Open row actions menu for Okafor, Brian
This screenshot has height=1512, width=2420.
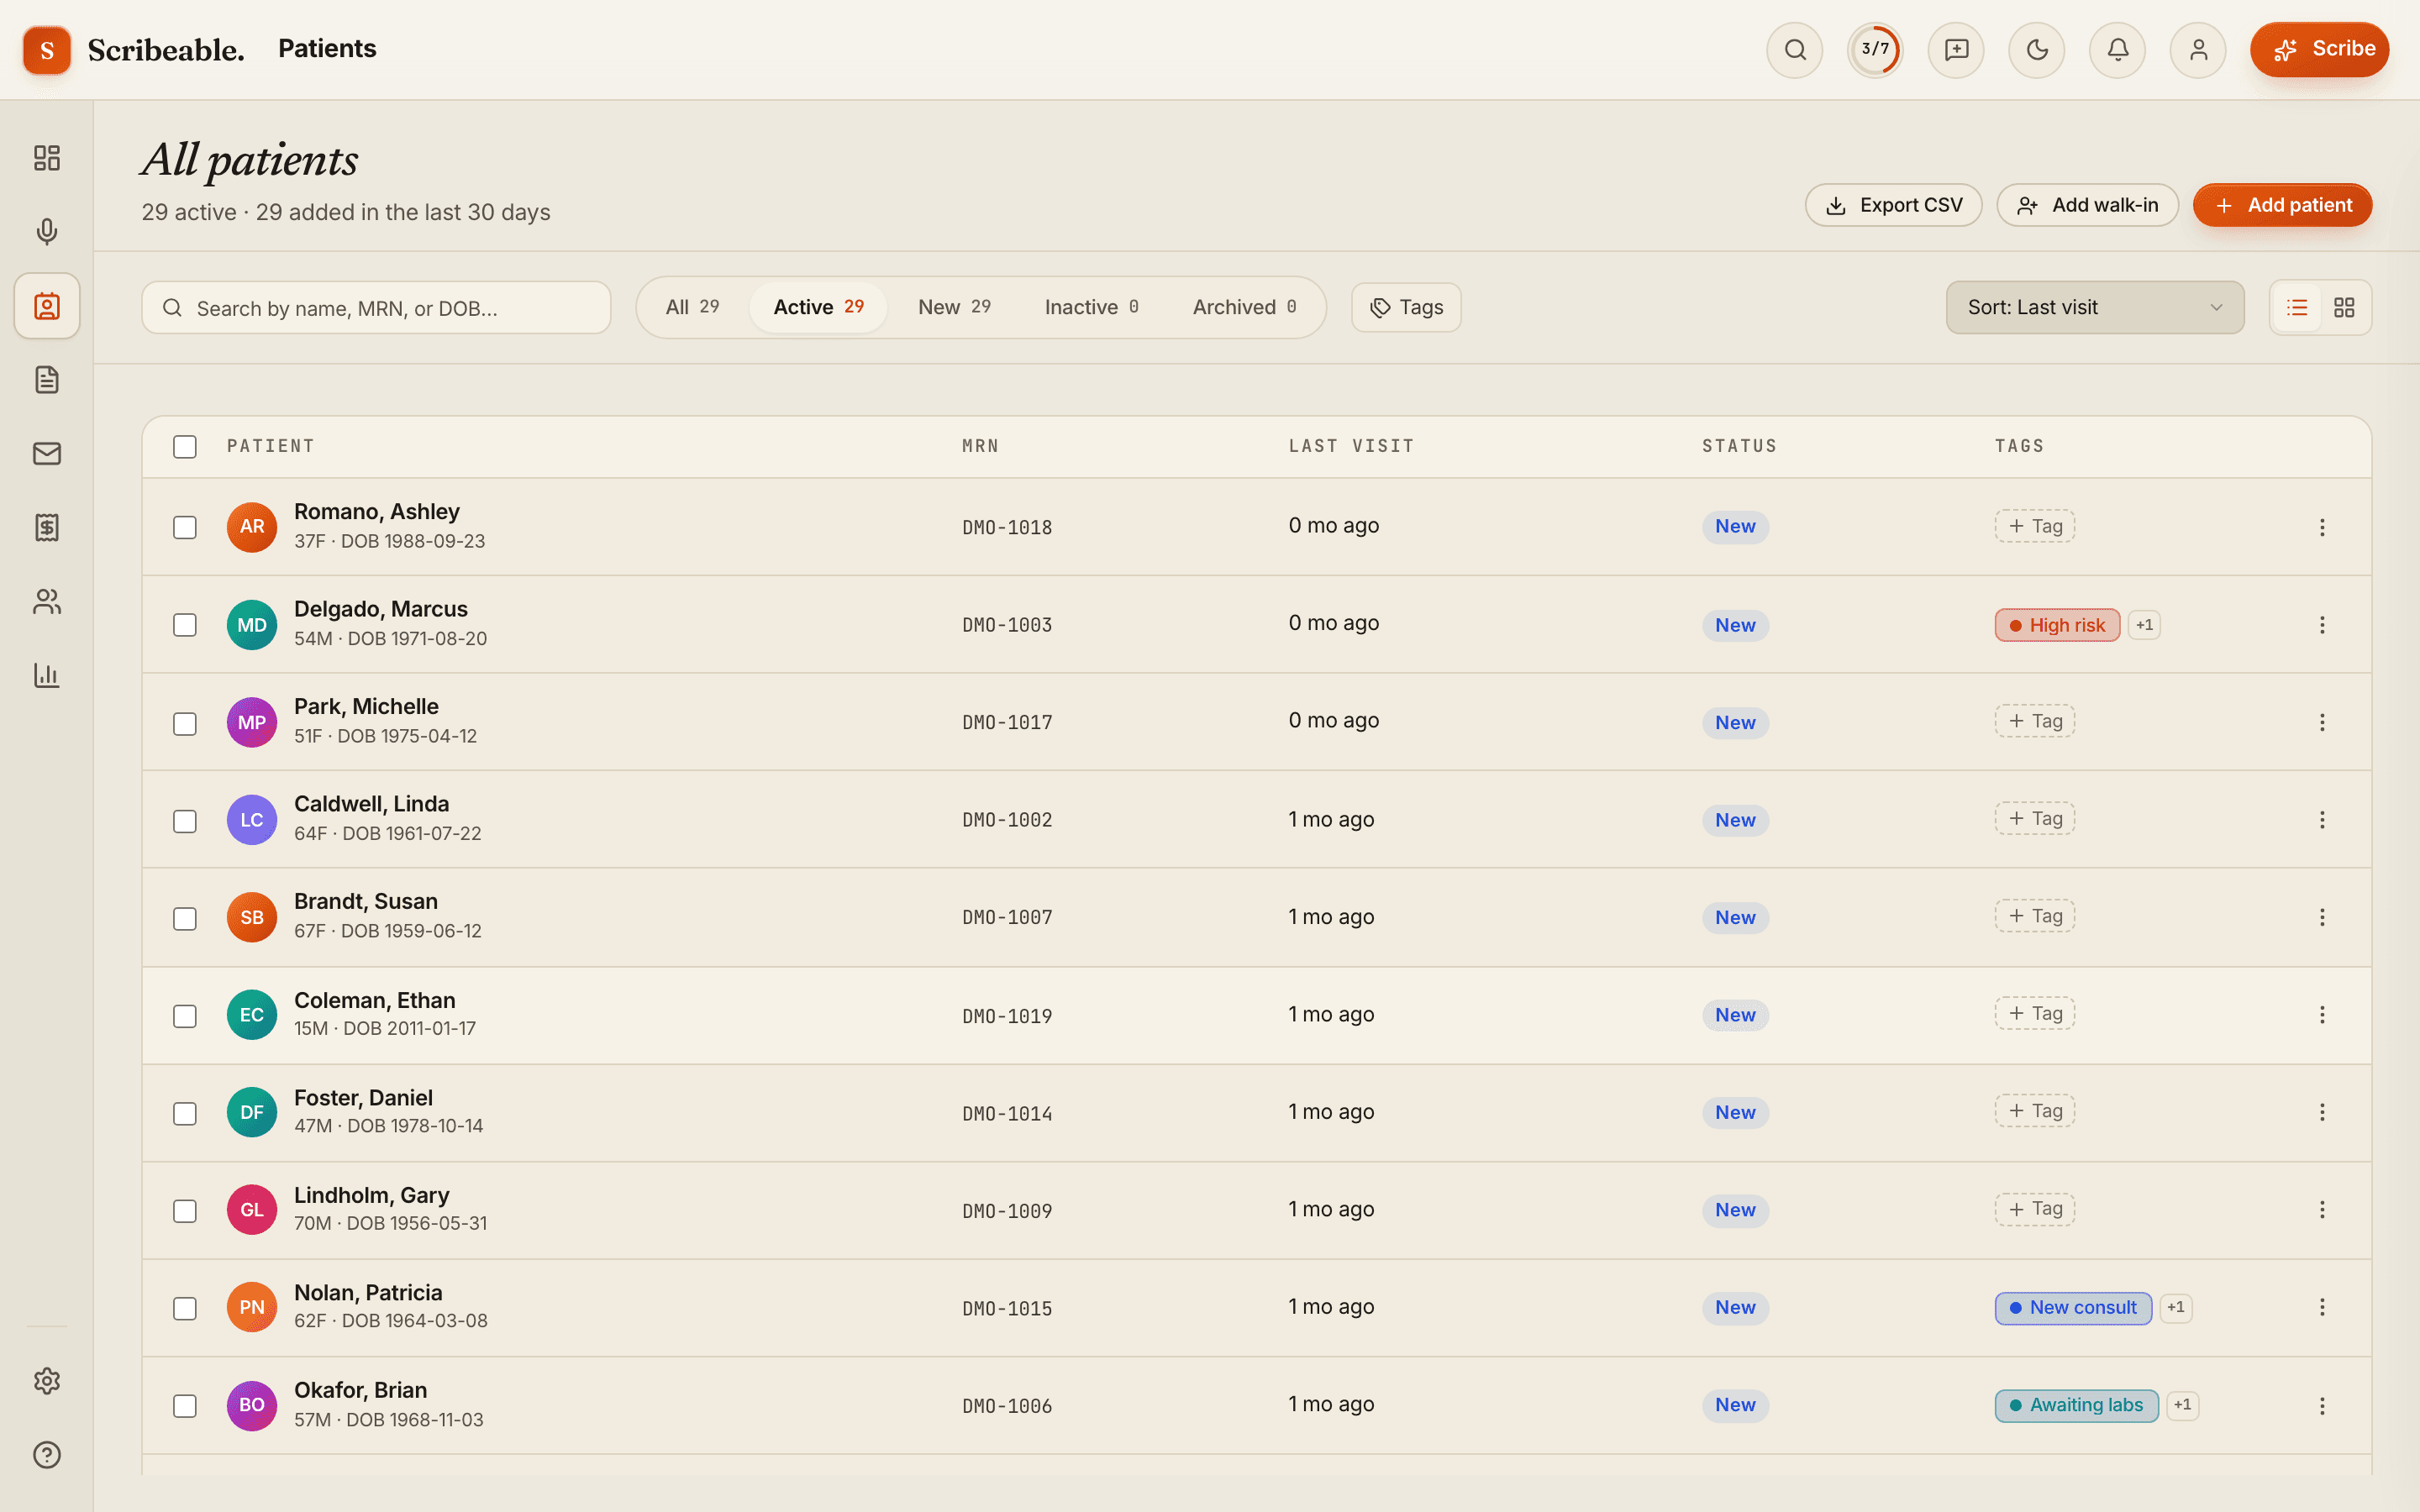point(2322,1406)
